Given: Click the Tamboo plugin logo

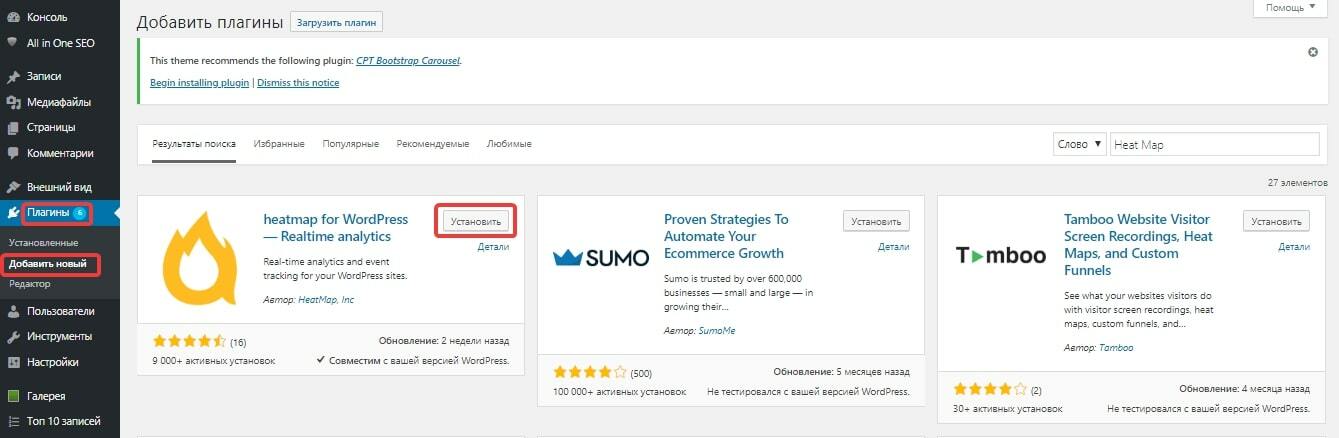Looking at the screenshot, I should coord(1000,256).
